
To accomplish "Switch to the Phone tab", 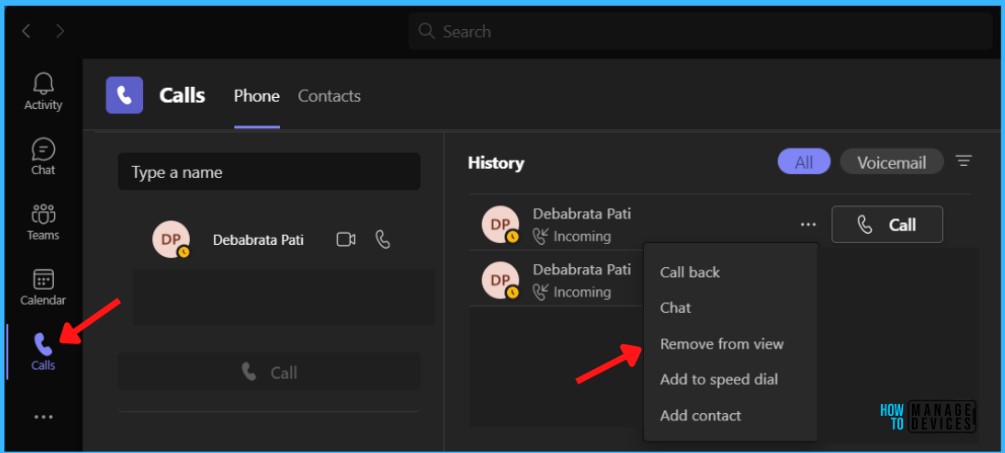I will (x=256, y=96).
